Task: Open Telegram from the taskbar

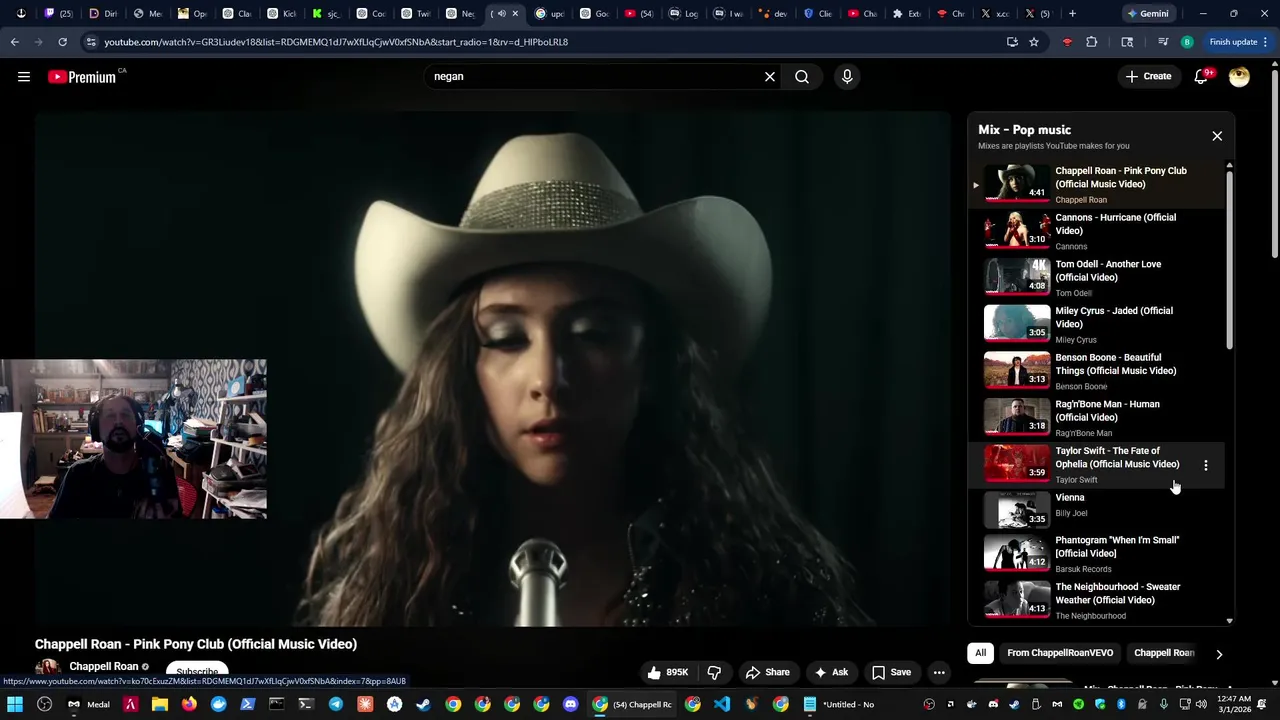Action: pyautogui.click(x=336, y=704)
